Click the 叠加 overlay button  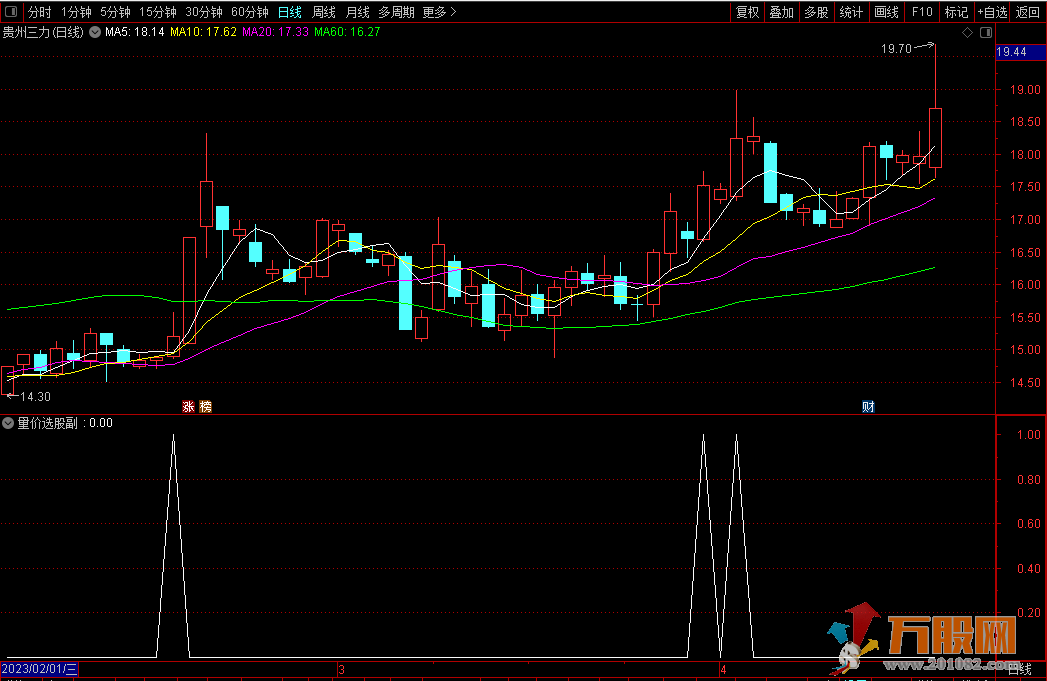point(781,12)
